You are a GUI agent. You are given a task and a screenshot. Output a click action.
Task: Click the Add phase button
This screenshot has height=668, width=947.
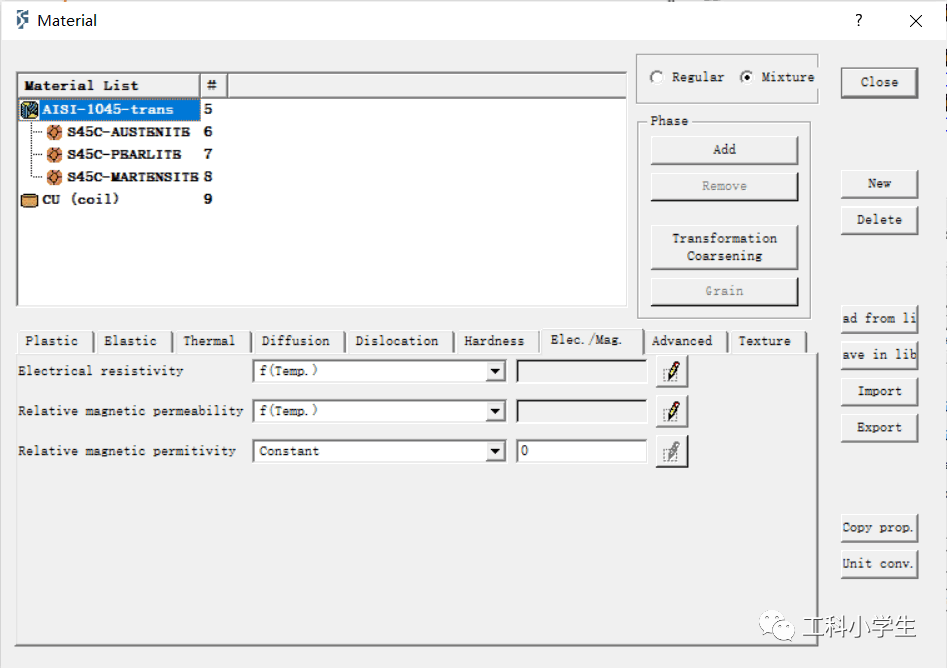(724, 150)
